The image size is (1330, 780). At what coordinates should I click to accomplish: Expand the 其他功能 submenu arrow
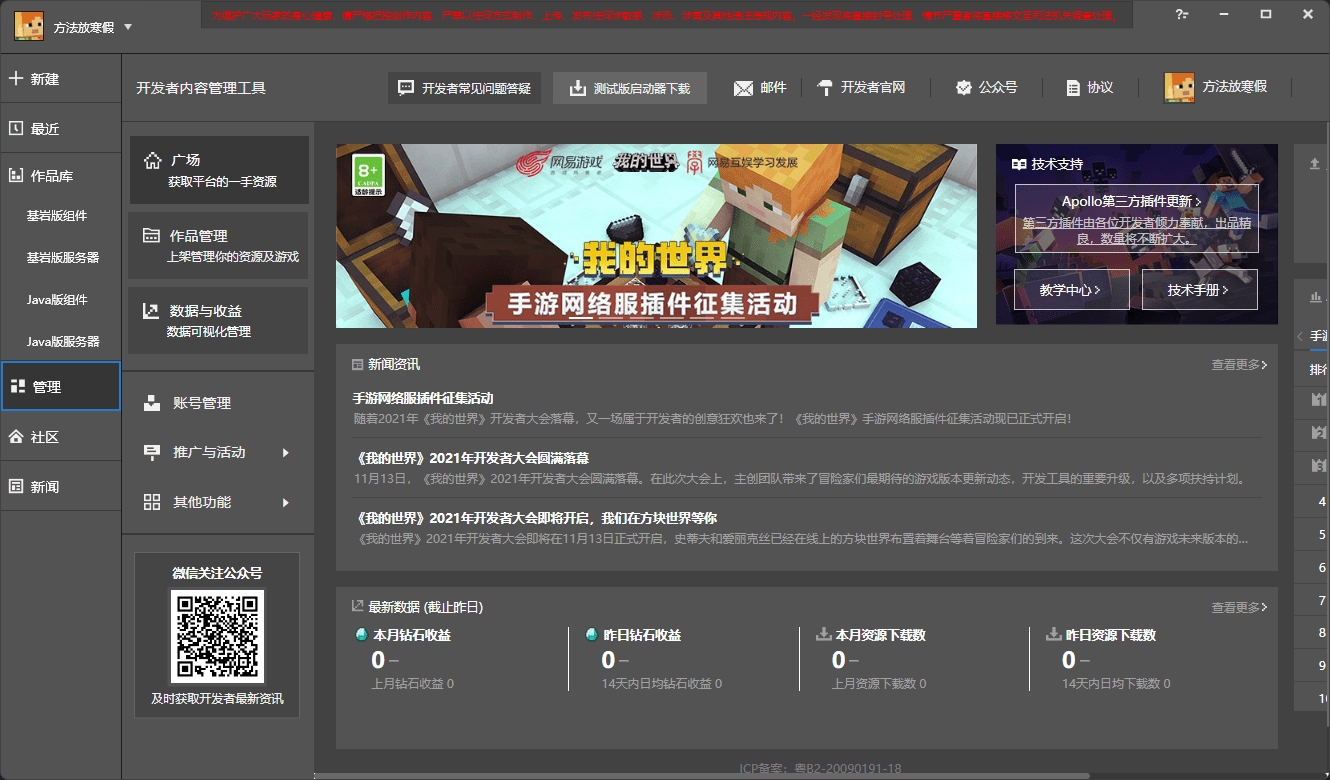pyautogui.click(x=286, y=502)
